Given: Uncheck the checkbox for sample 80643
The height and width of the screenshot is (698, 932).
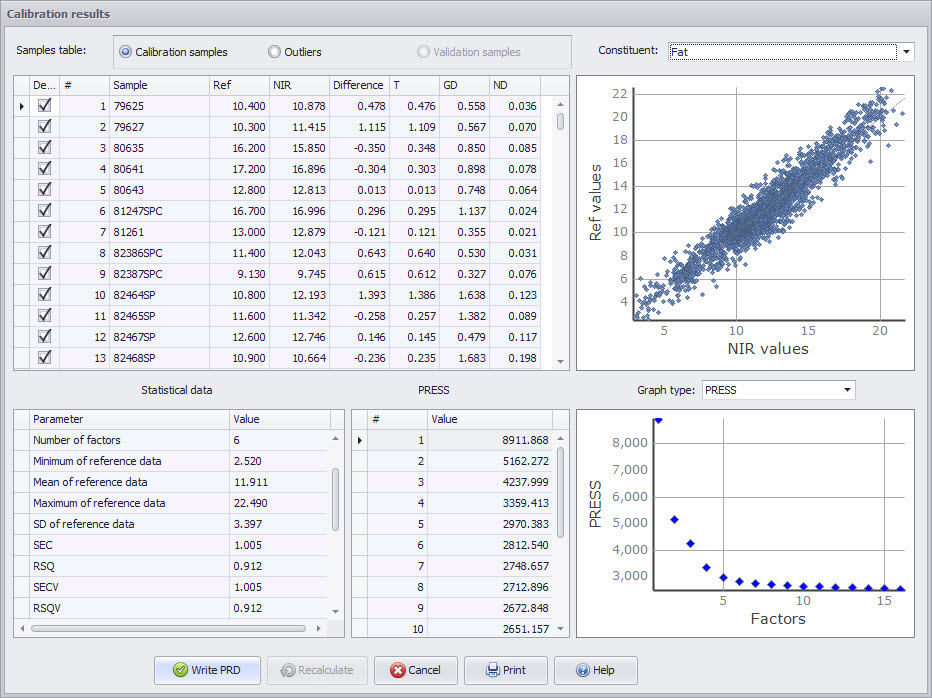Looking at the screenshot, I should (x=43, y=190).
